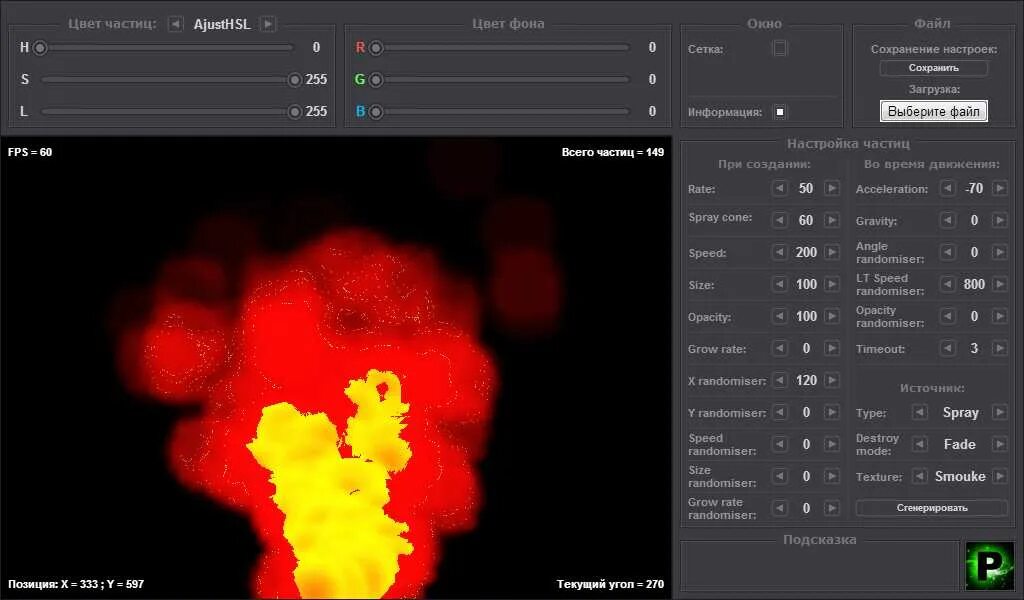Select a different Texture than Smouke

[x=998, y=476]
